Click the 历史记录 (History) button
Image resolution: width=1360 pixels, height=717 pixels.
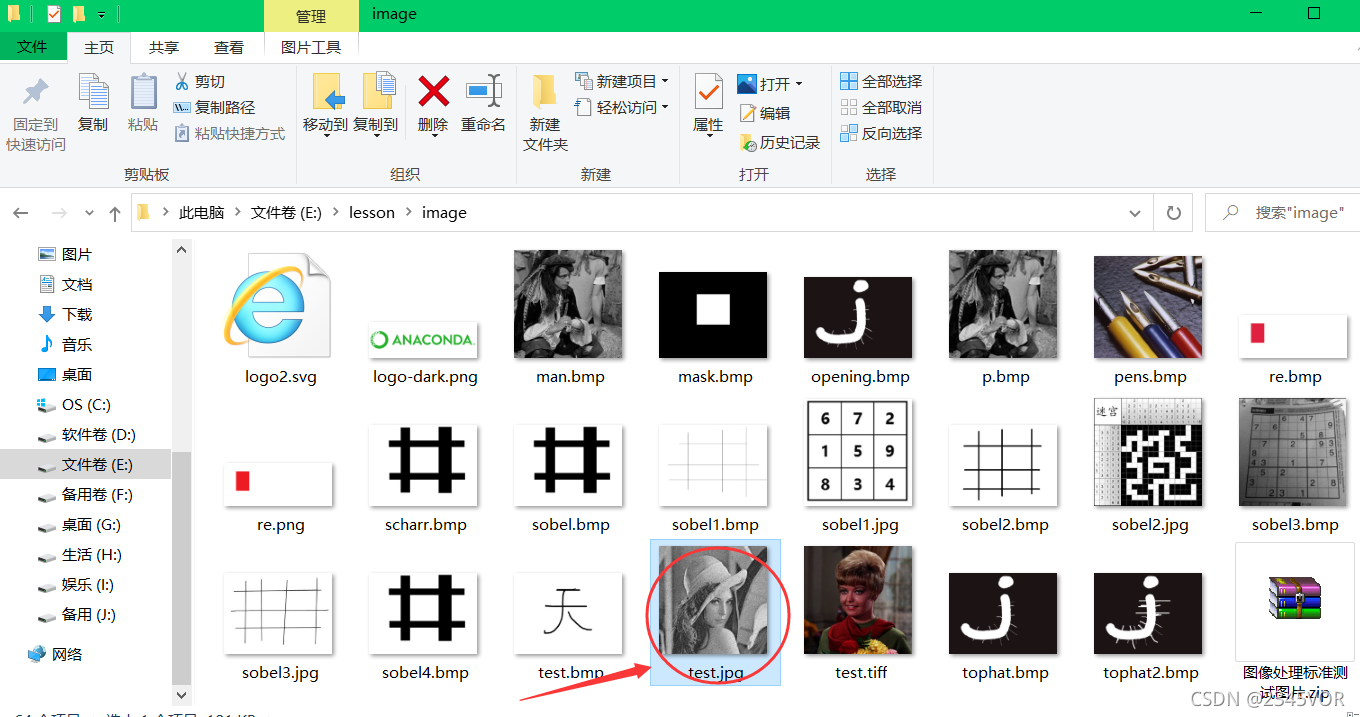point(778,142)
